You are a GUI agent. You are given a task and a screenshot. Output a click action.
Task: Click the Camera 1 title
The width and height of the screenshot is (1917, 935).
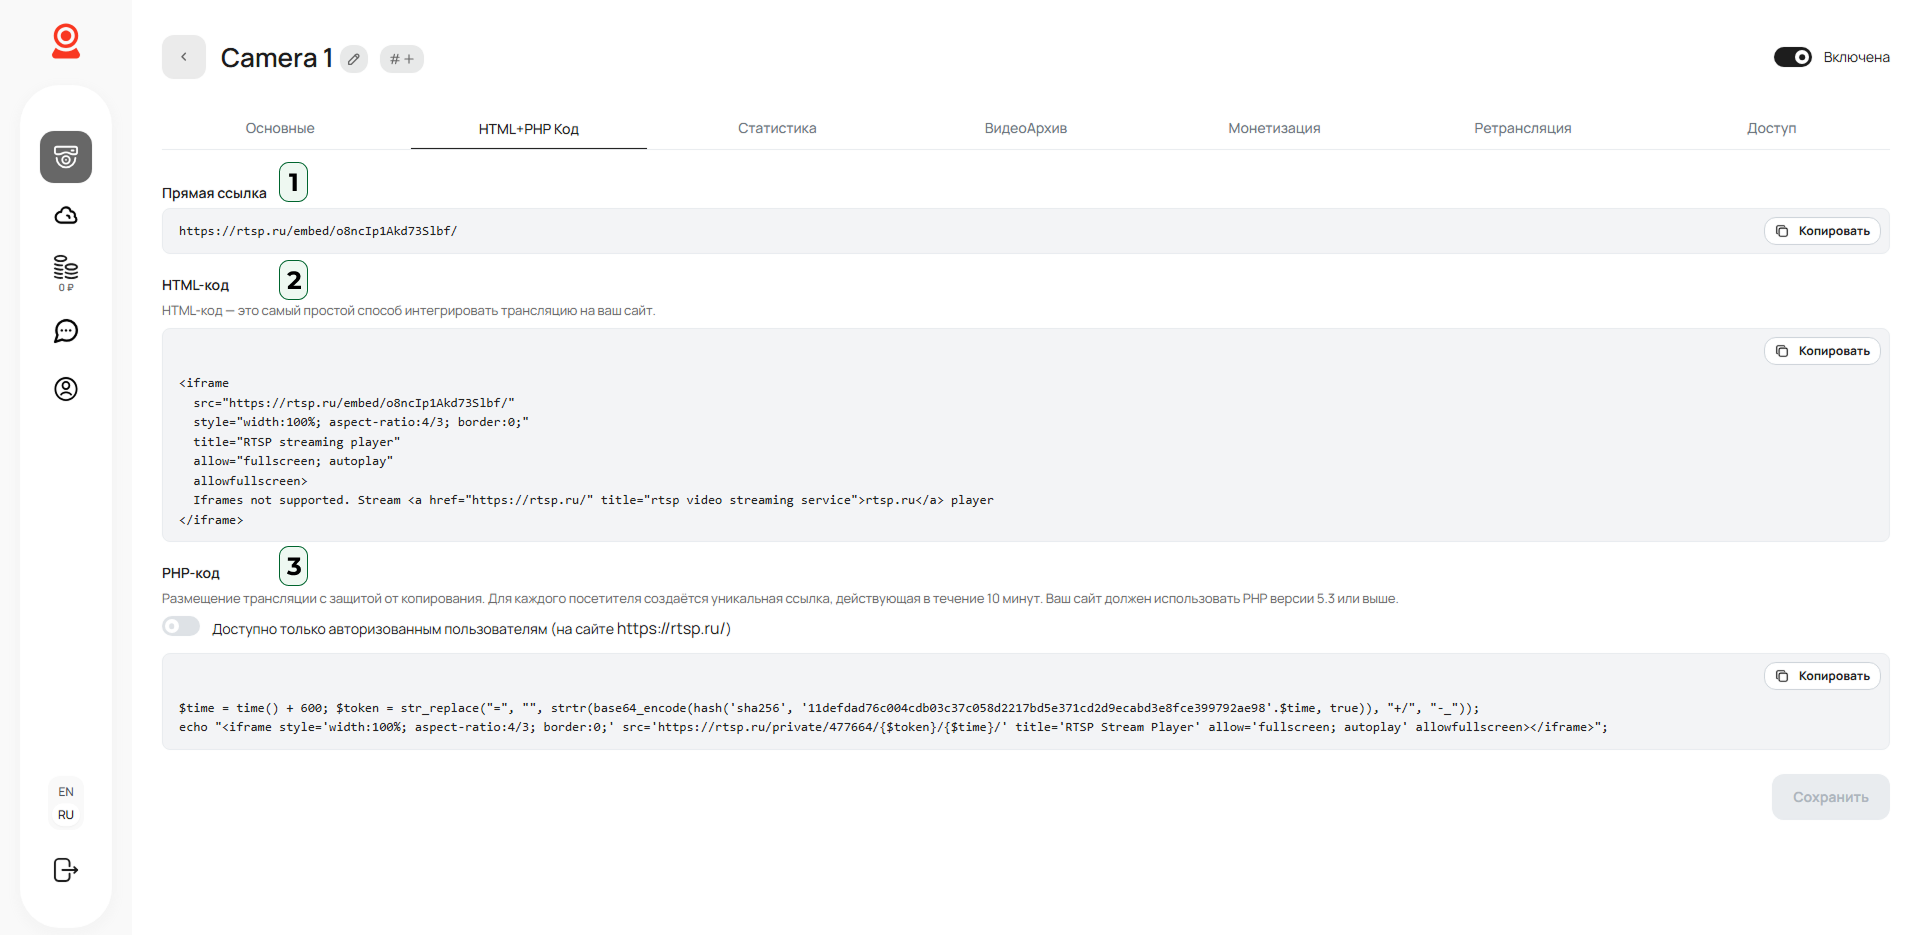(276, 58)
